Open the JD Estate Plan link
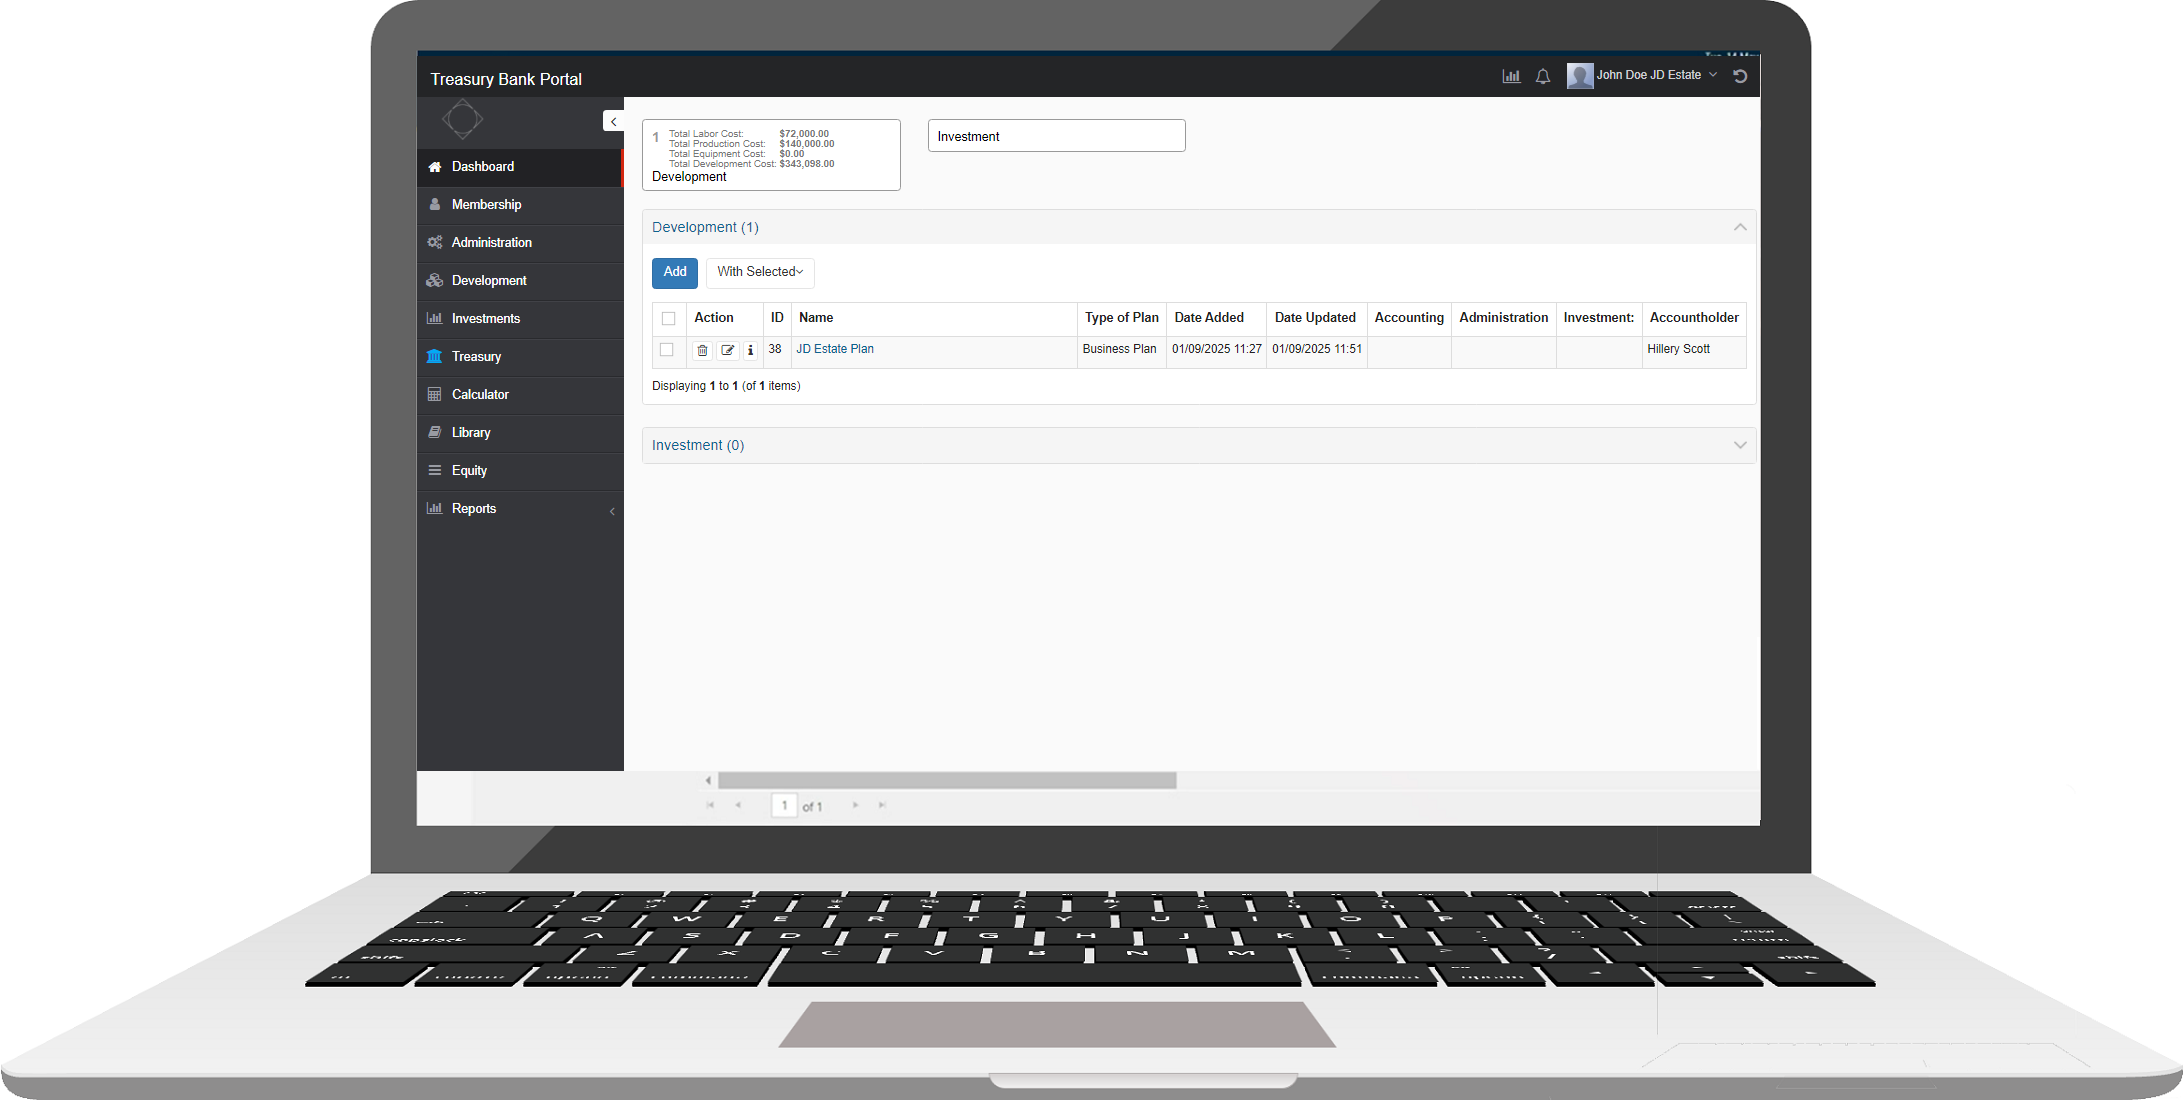This screenshot has width=2184, height=1100. coord(835,349)
